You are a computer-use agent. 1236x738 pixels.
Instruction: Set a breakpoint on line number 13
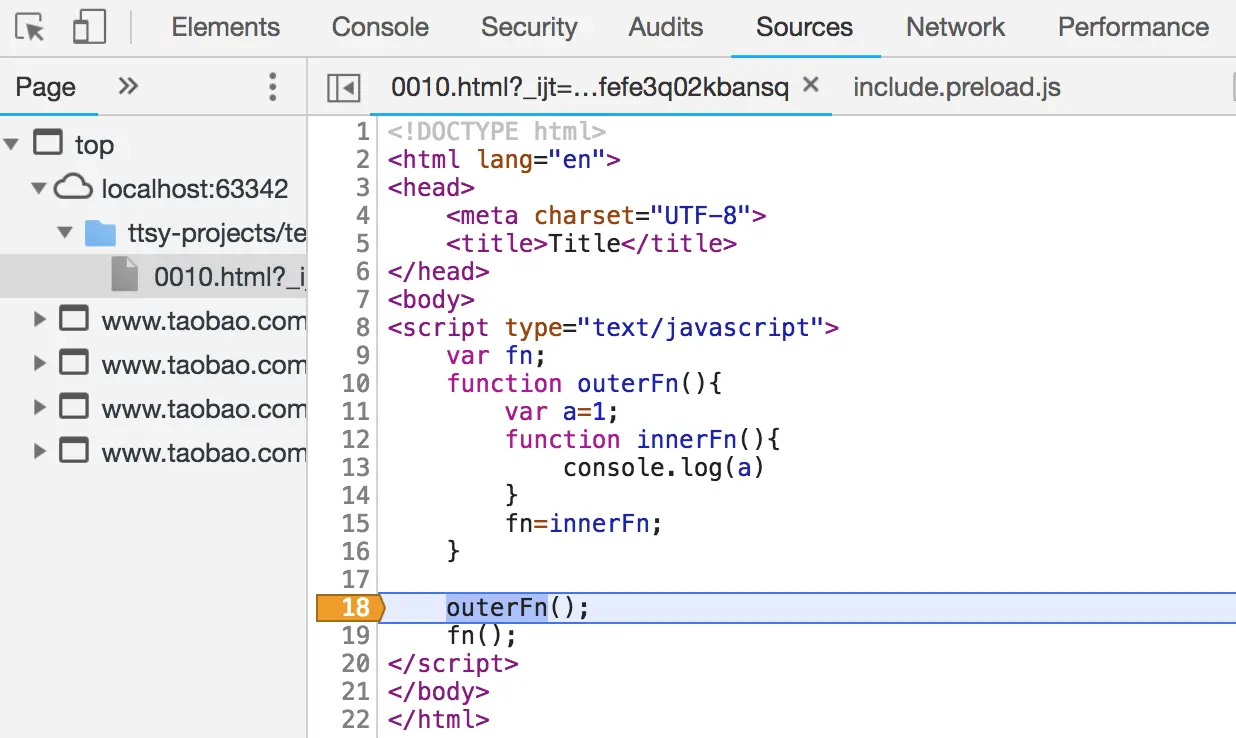355,467
